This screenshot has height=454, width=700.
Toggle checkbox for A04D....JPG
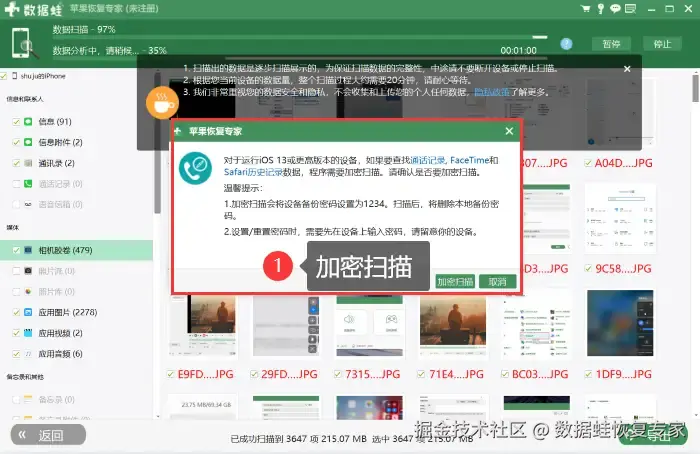tap(588, 163)
